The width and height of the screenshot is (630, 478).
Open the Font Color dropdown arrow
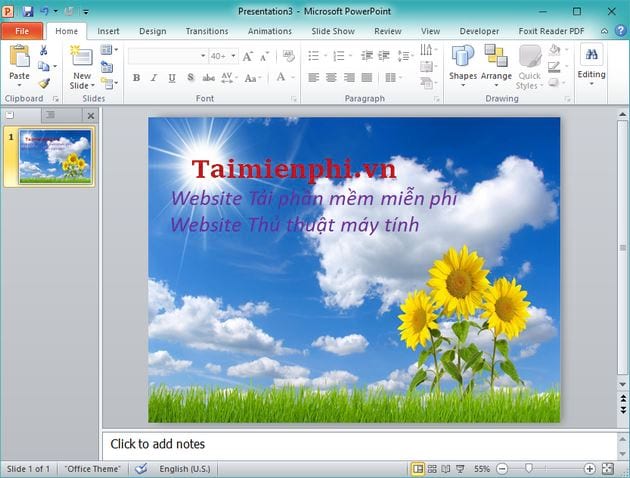(x=293, y=78)
